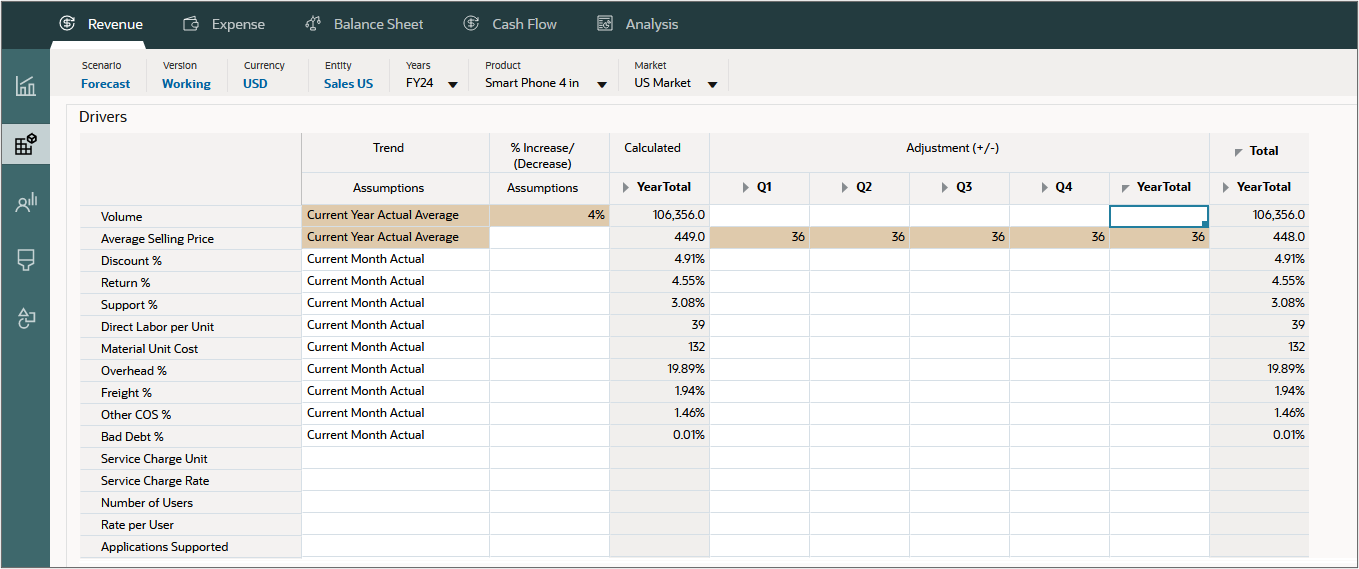
Task: Click the calculated 106,356.0 Volume value
Action: [659, 215]
